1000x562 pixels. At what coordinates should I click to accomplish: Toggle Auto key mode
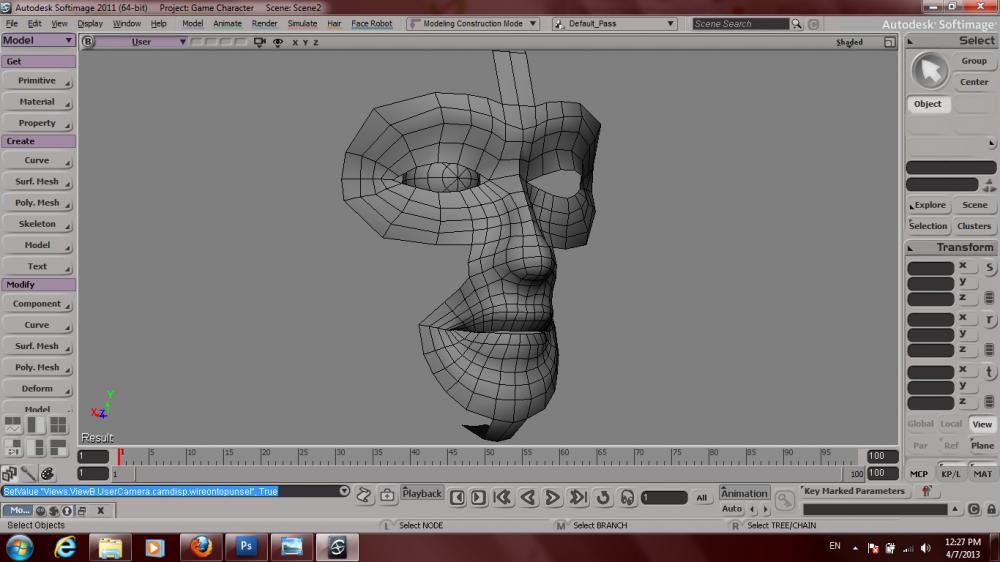pyautogui.click(x=732, y=509)
